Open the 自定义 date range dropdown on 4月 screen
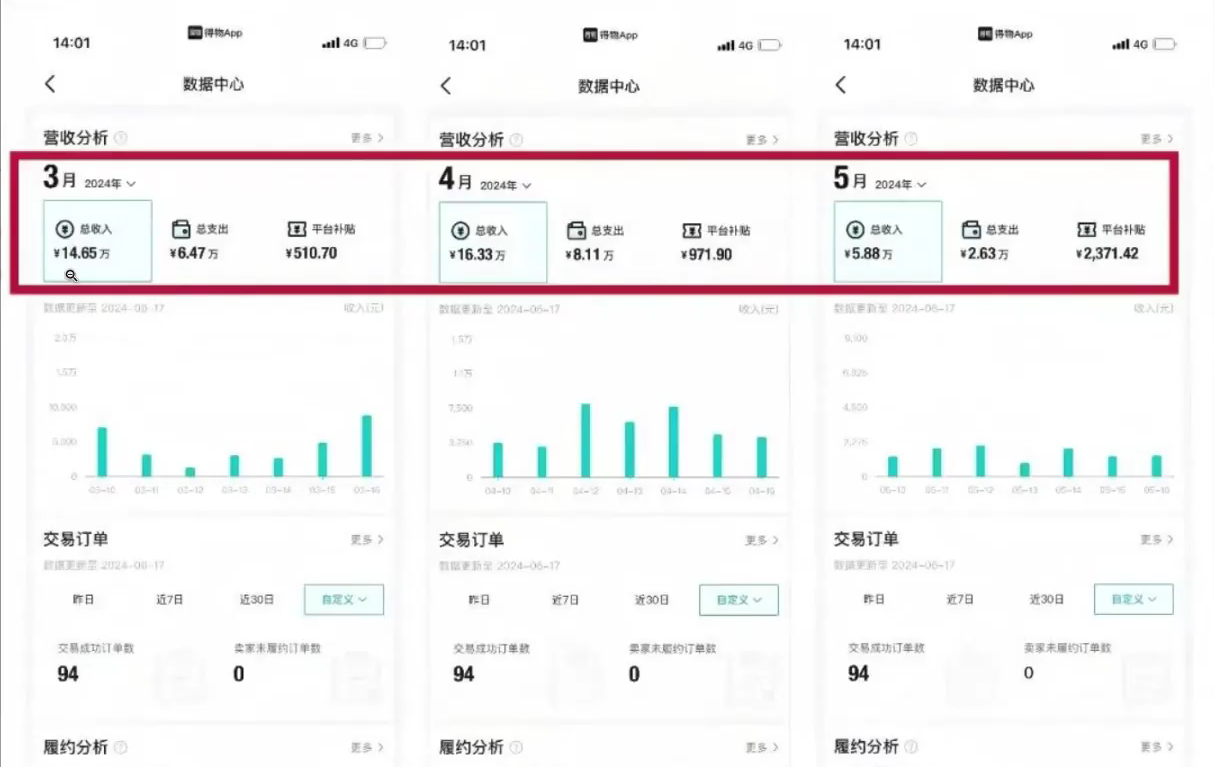 739,600
